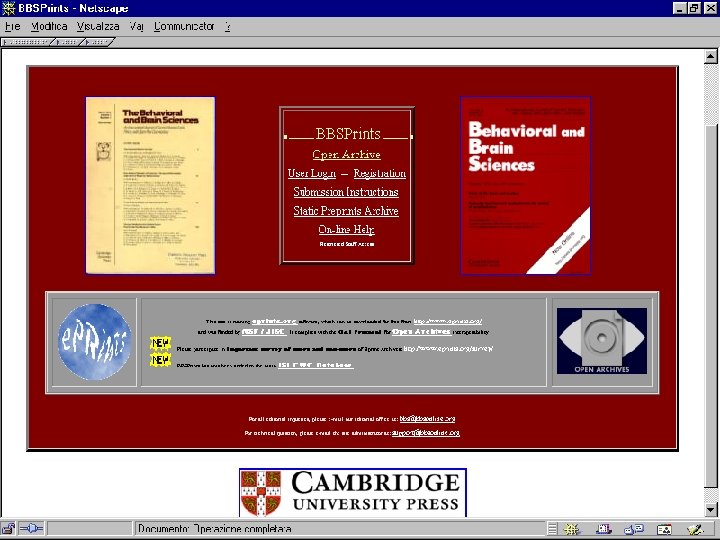This screenshot has width=720, height=540.
Task: Open the white Open Archives text link
Action: (422, 332)
